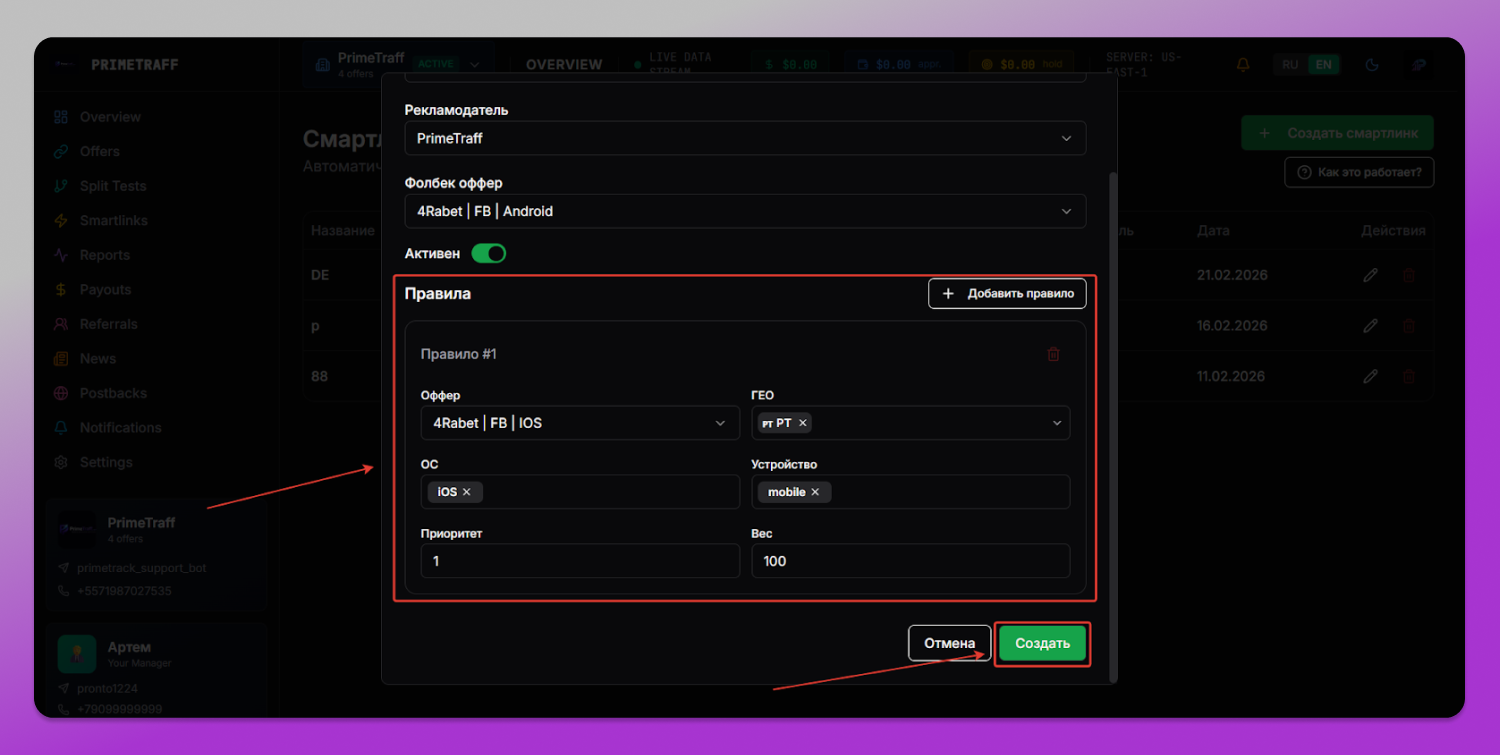
Task: Delete the smartlink dated 11.02.2026
Action: (1409, 377)
